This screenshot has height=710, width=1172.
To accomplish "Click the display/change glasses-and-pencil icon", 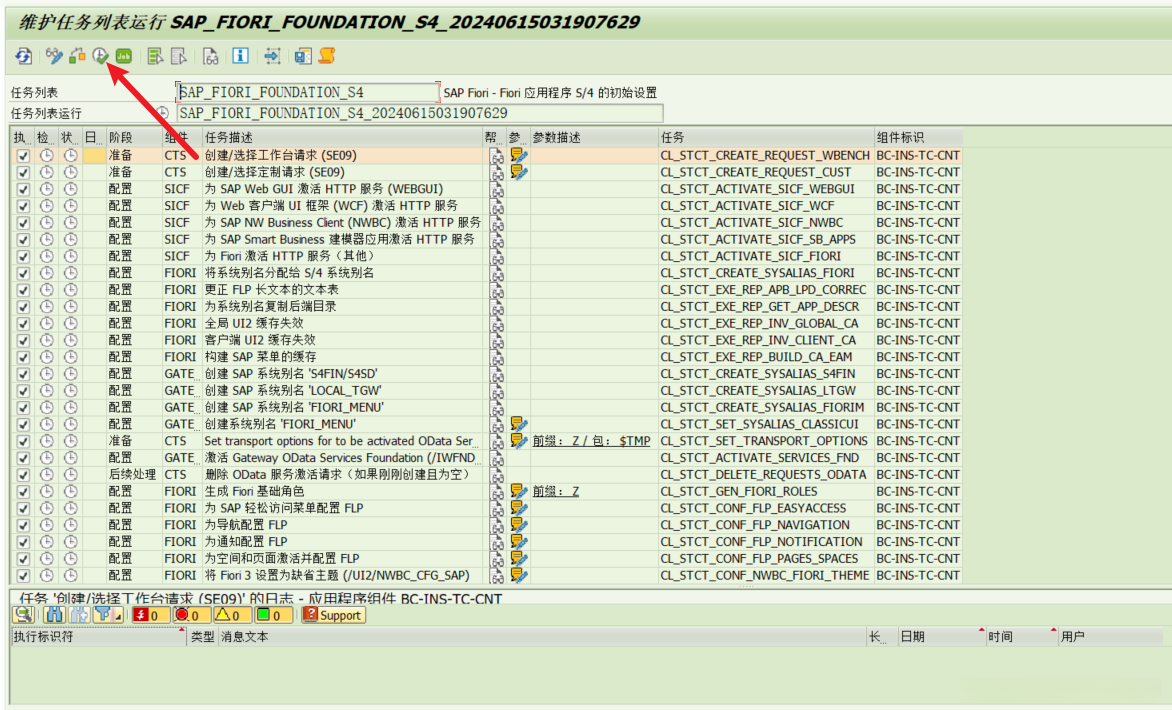I will (54, 56).
